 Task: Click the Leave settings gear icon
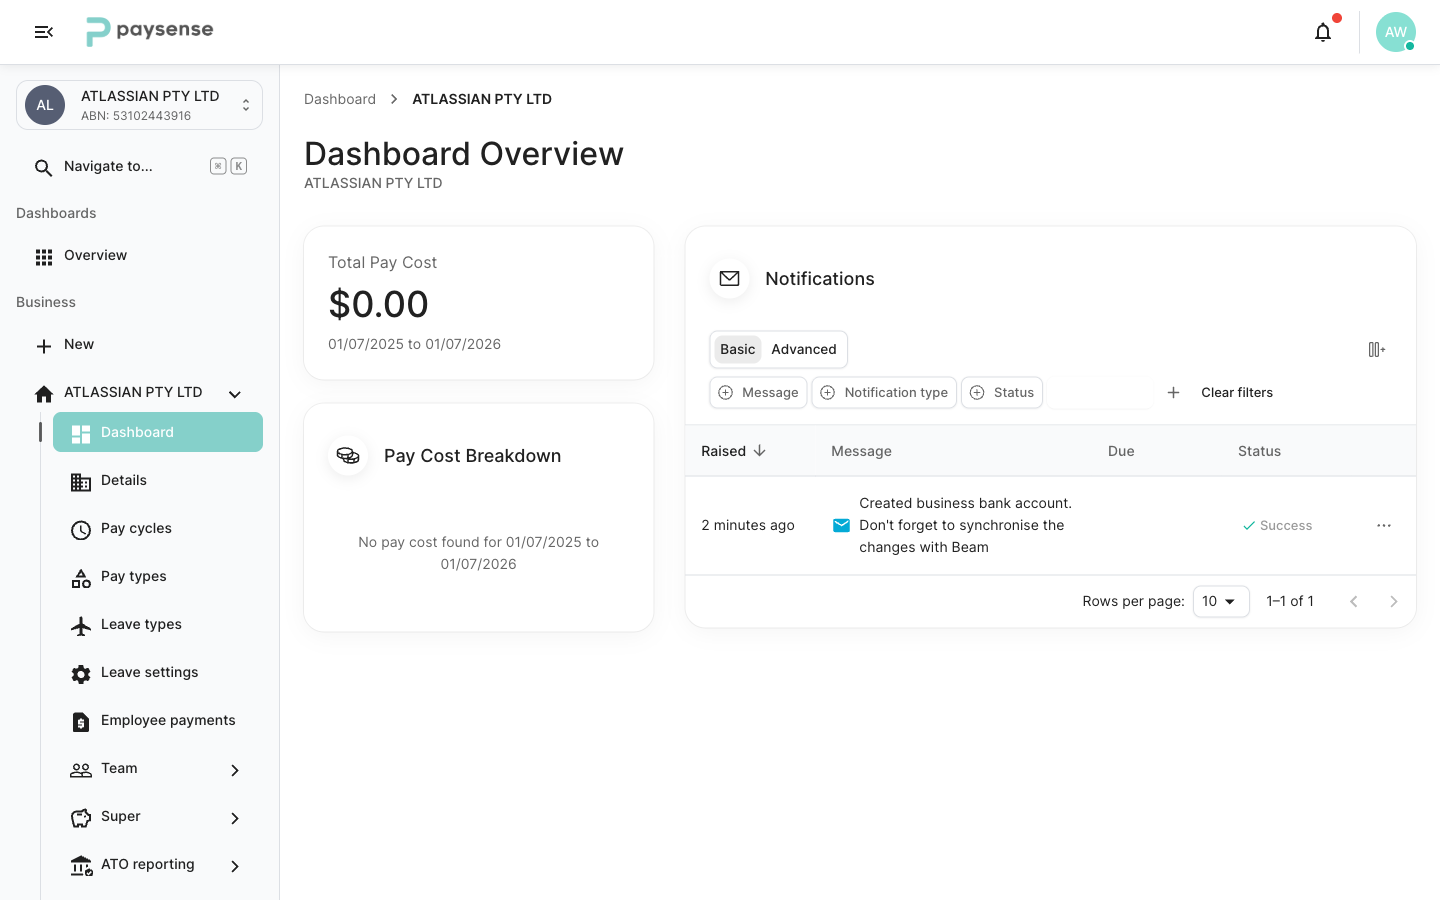point(81,674)
